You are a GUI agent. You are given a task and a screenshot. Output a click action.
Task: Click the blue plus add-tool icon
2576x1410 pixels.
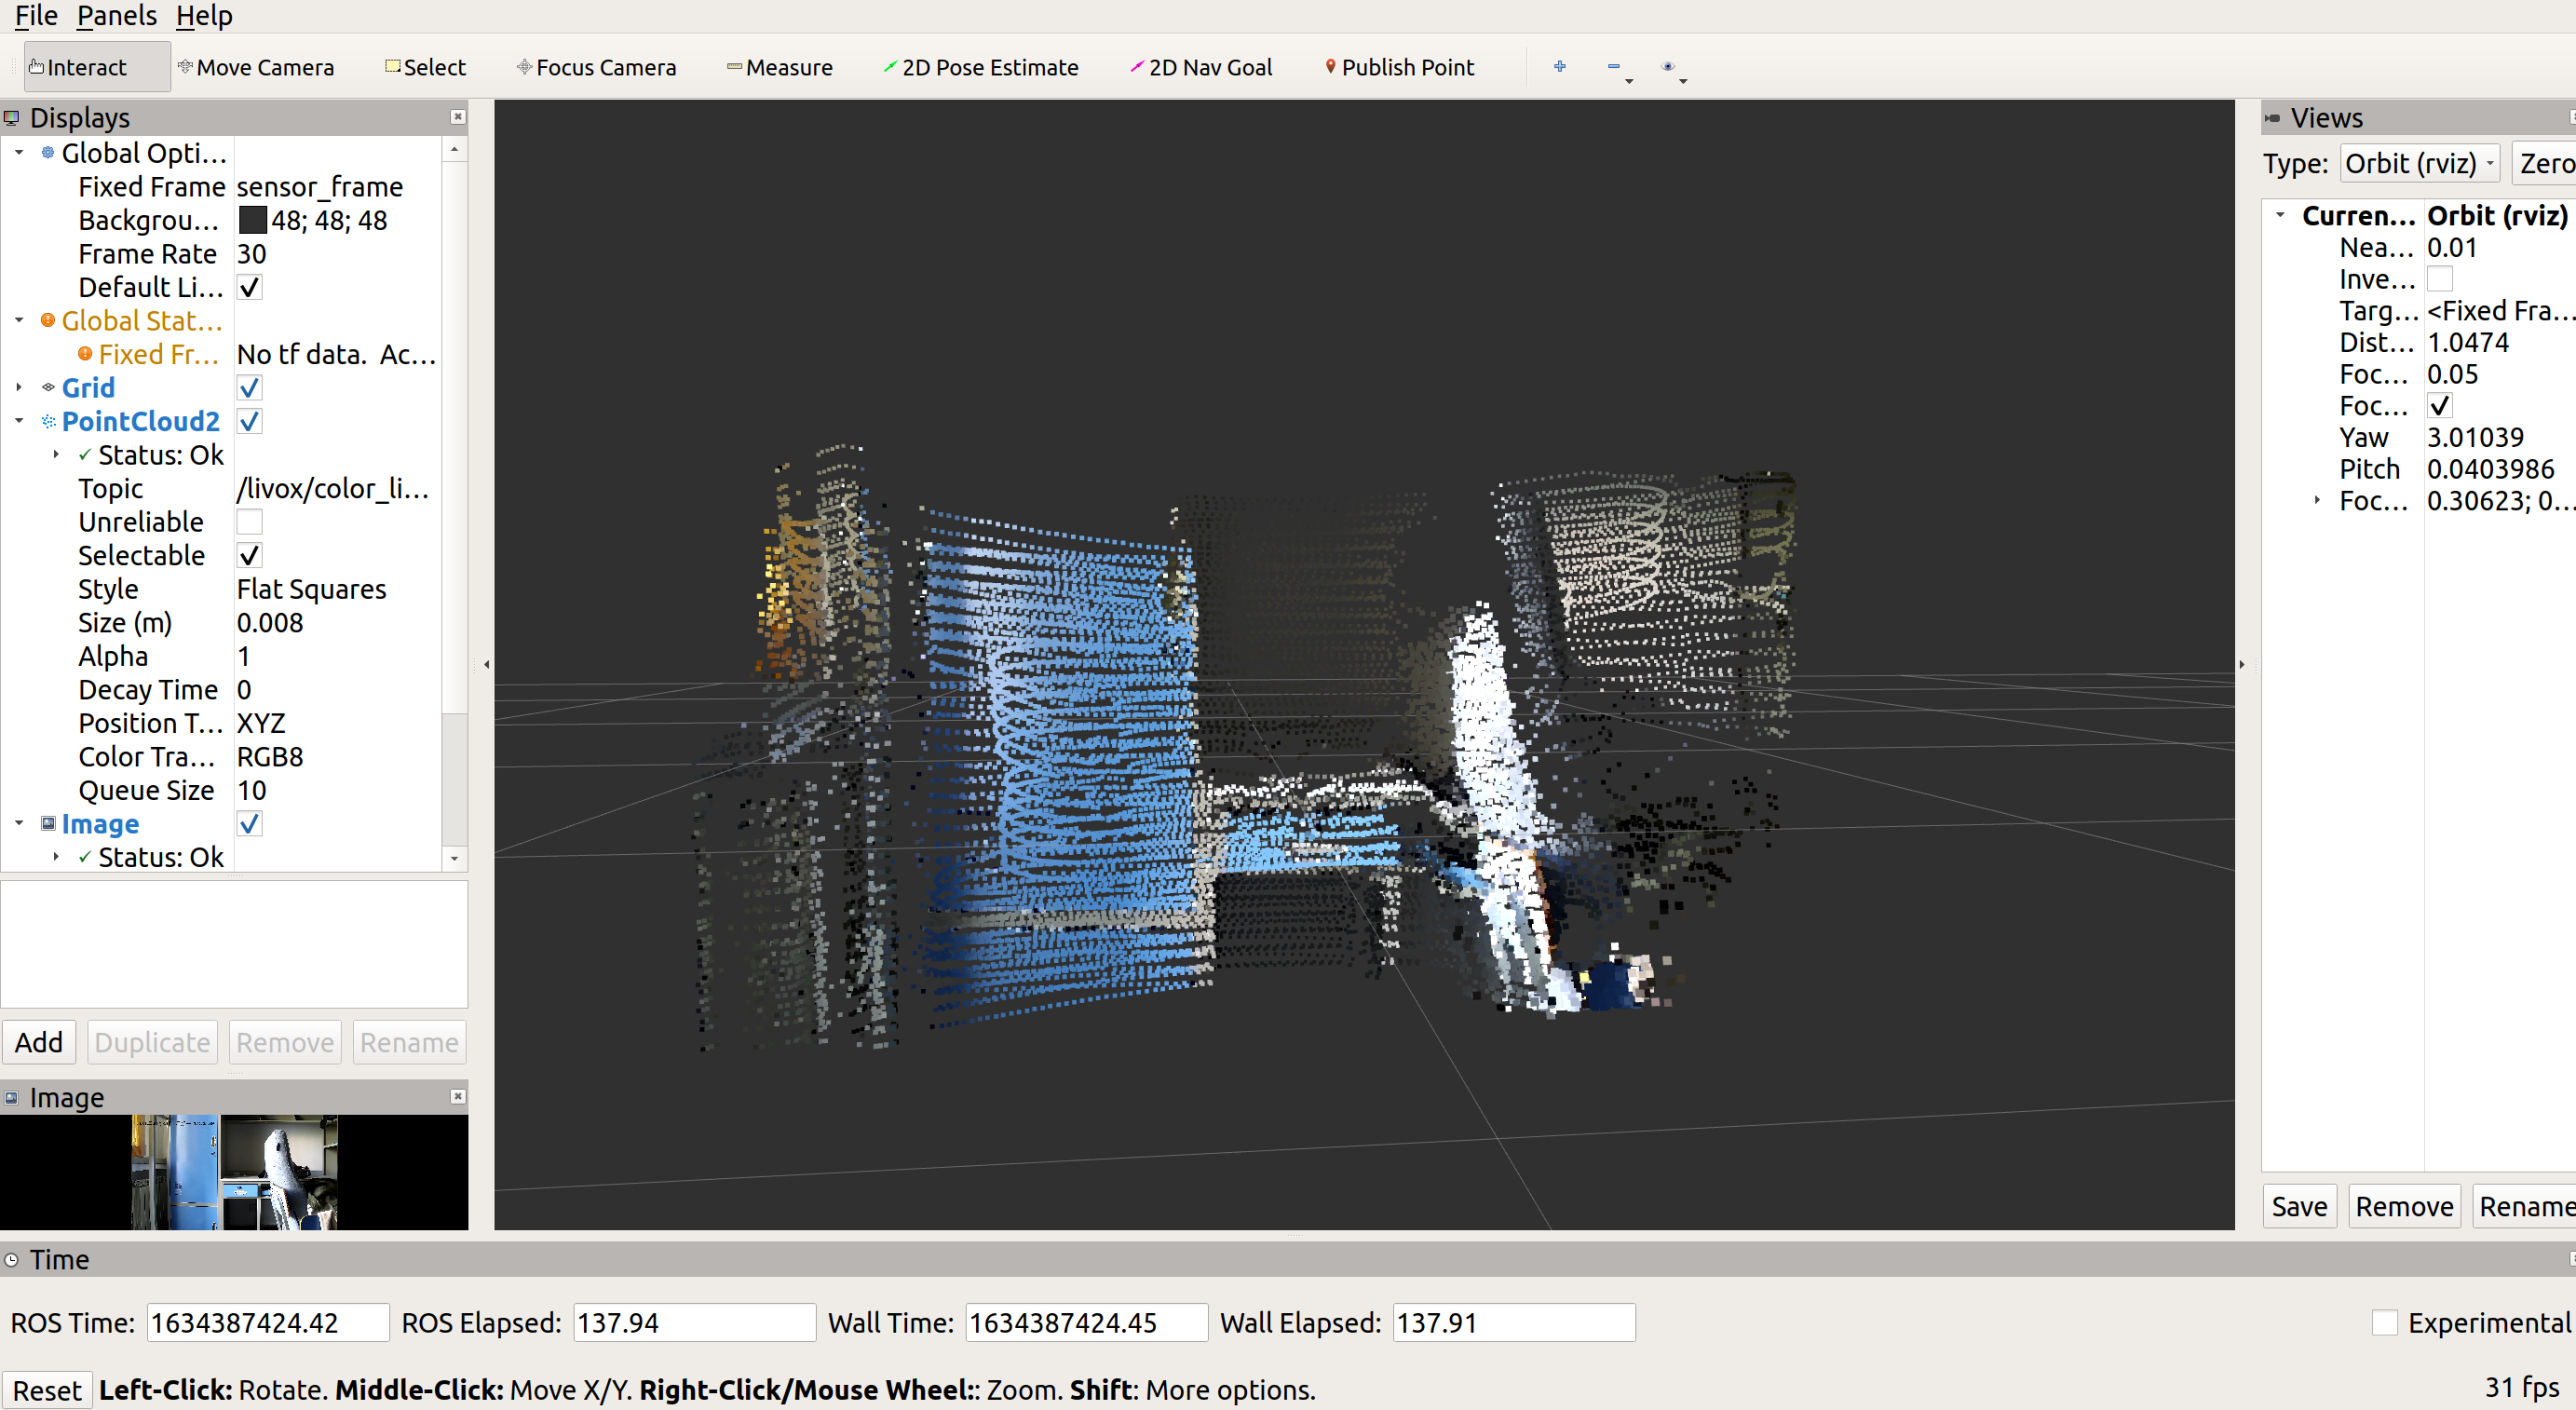coord(1559,67)
